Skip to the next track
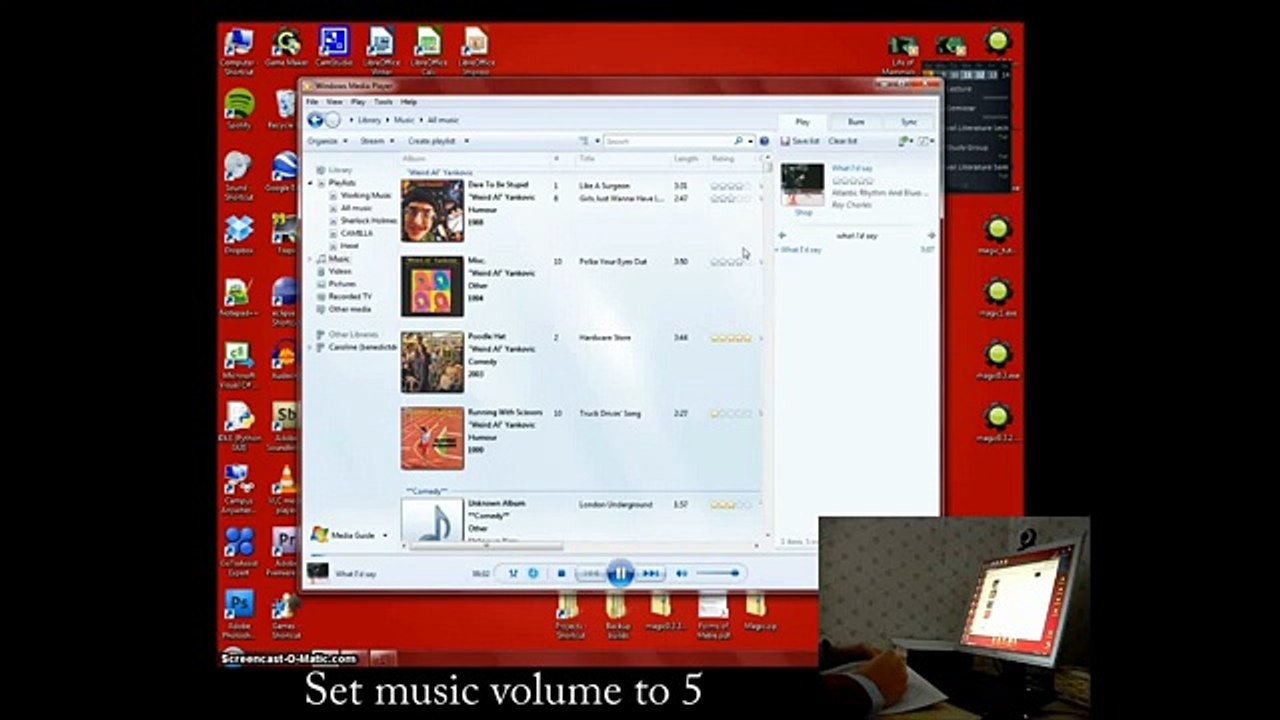The width and height of the screenshot is (1280, 720). pos(650,573)
